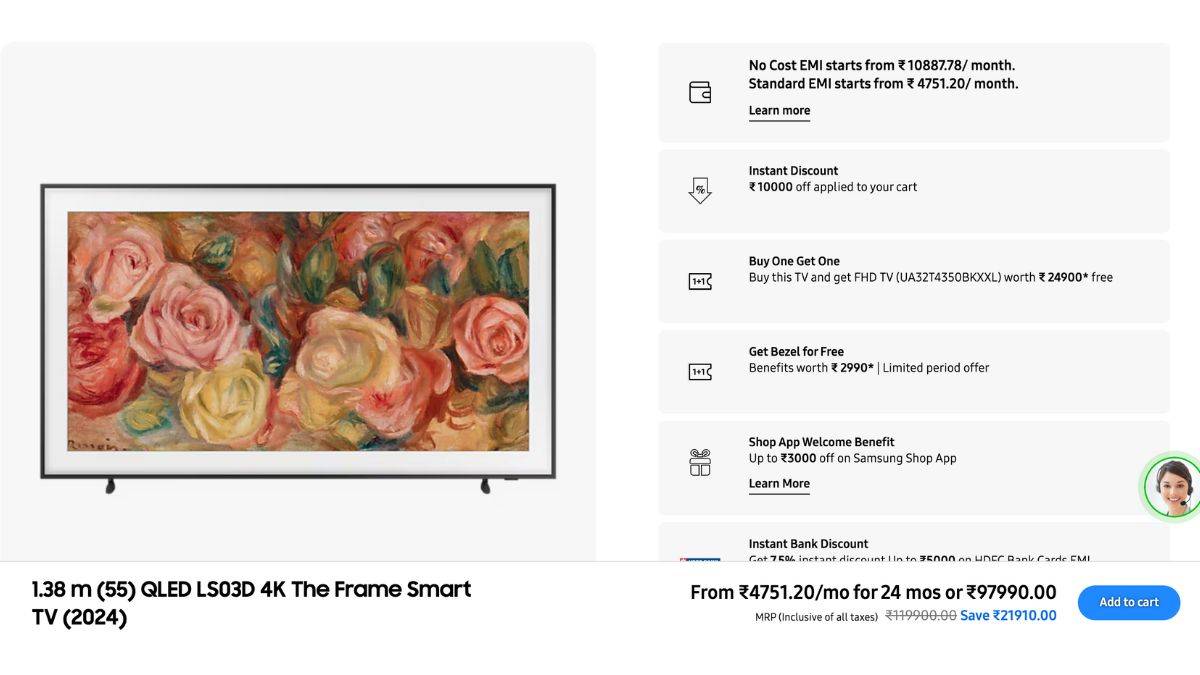Select the Get Bezel for Free offer card

pyautogui.click(x=913, y=371)
